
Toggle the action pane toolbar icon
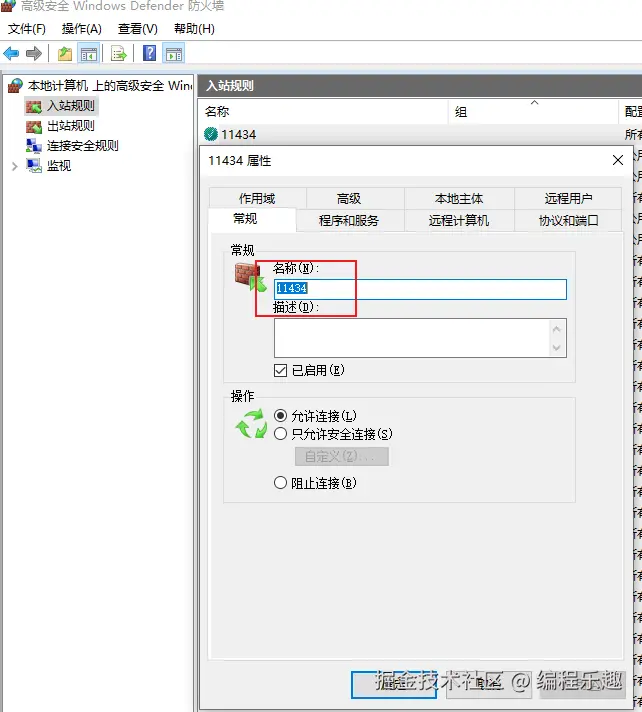coord(174,54)
